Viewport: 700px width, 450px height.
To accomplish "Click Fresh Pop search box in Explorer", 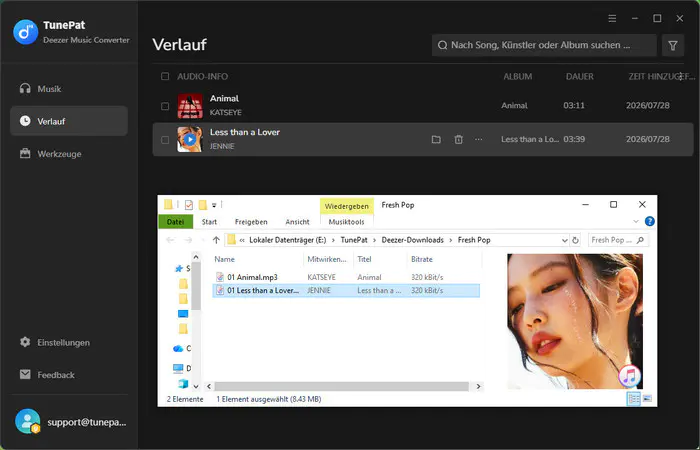I will pyautogui.click(x=618, y=240).
